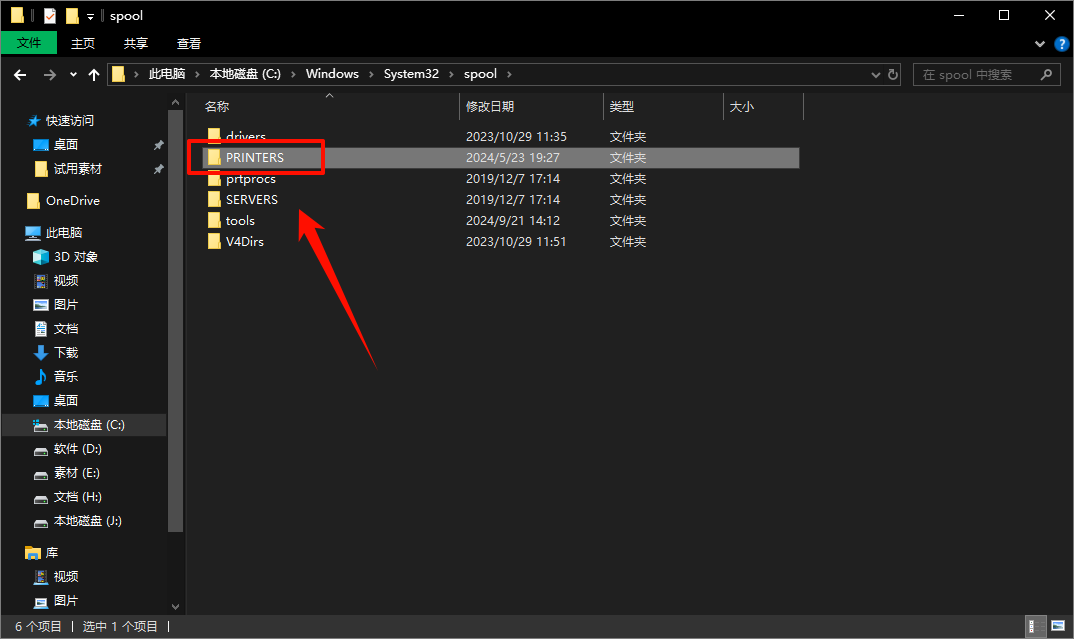Open the recent locations dropdown arrow

[73, 75]
